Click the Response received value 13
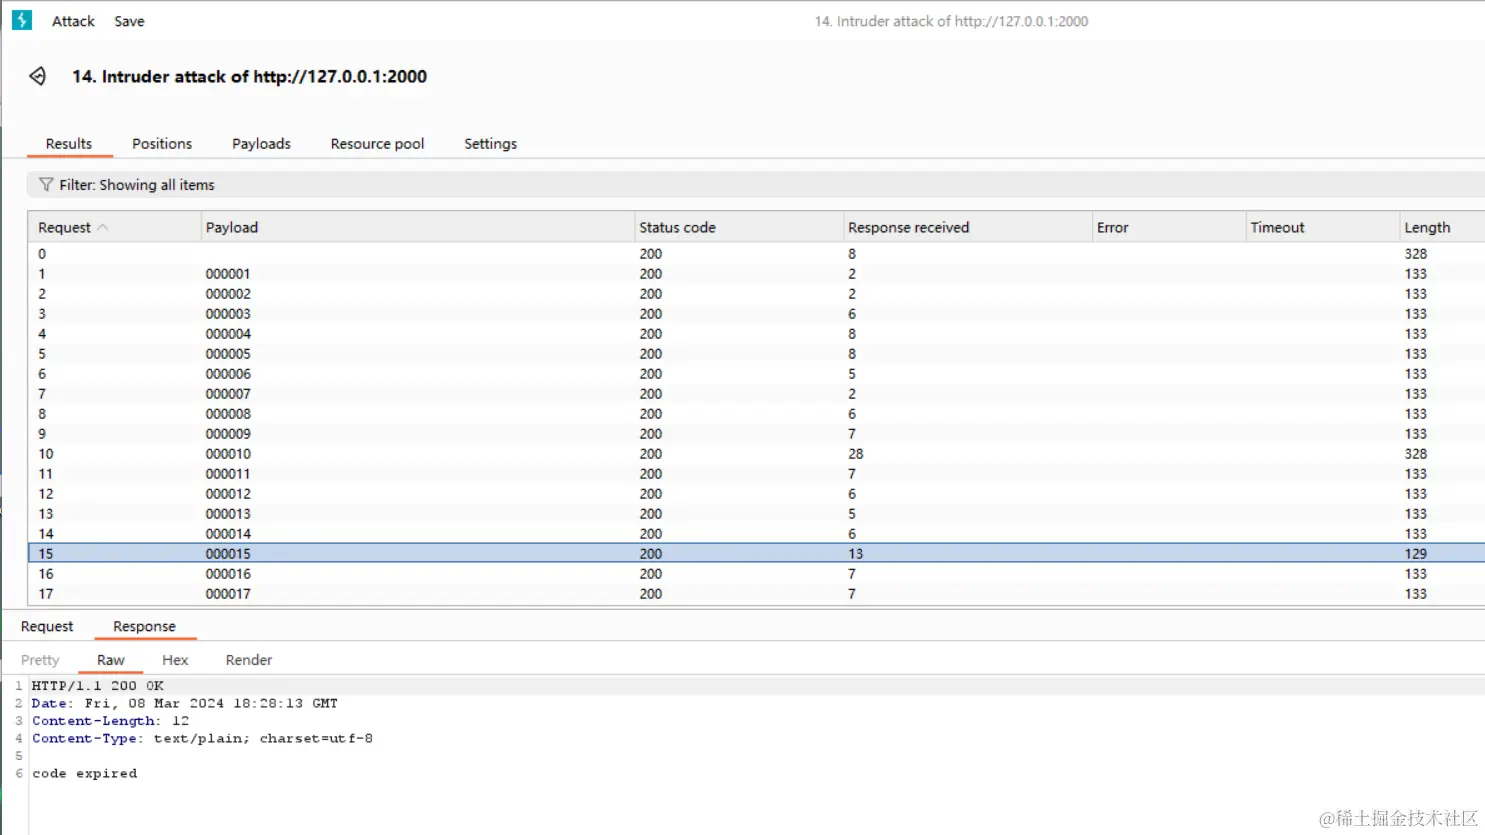Viewport: 1485px width, 835px height. pyautogui.click(x=856, y=554)
